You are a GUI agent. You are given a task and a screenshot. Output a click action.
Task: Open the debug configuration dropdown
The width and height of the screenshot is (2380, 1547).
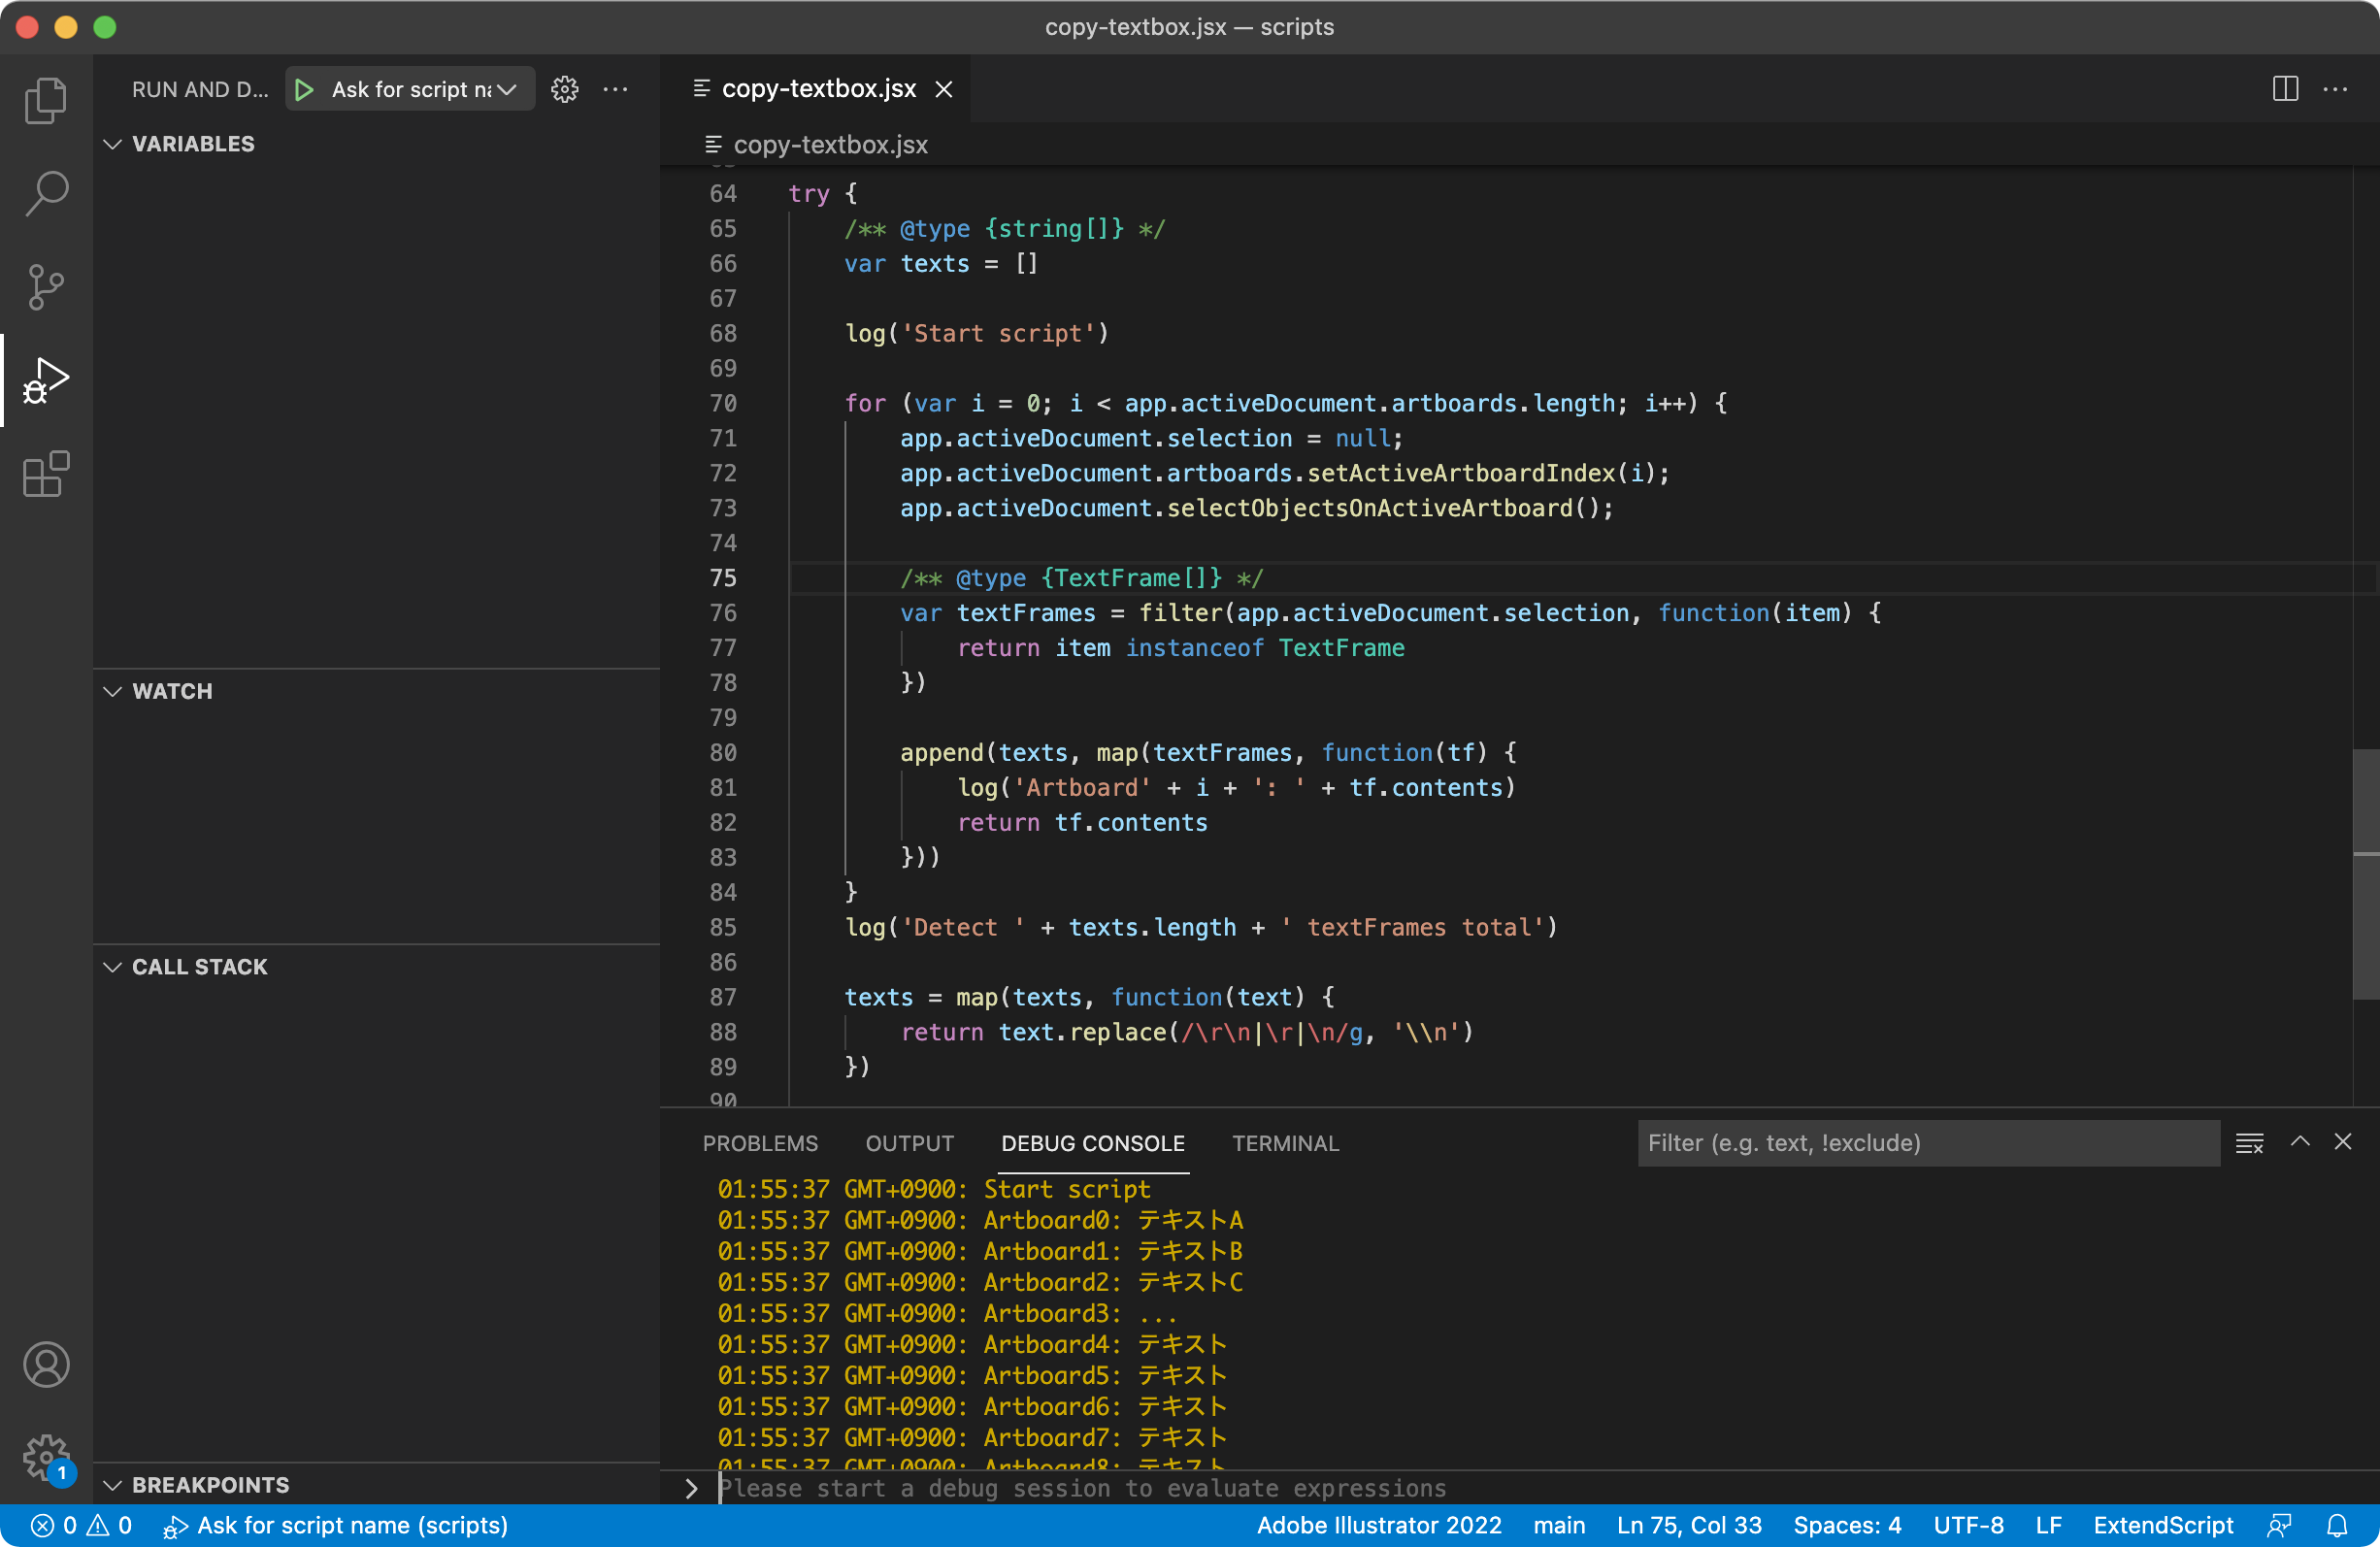(505, 89)
